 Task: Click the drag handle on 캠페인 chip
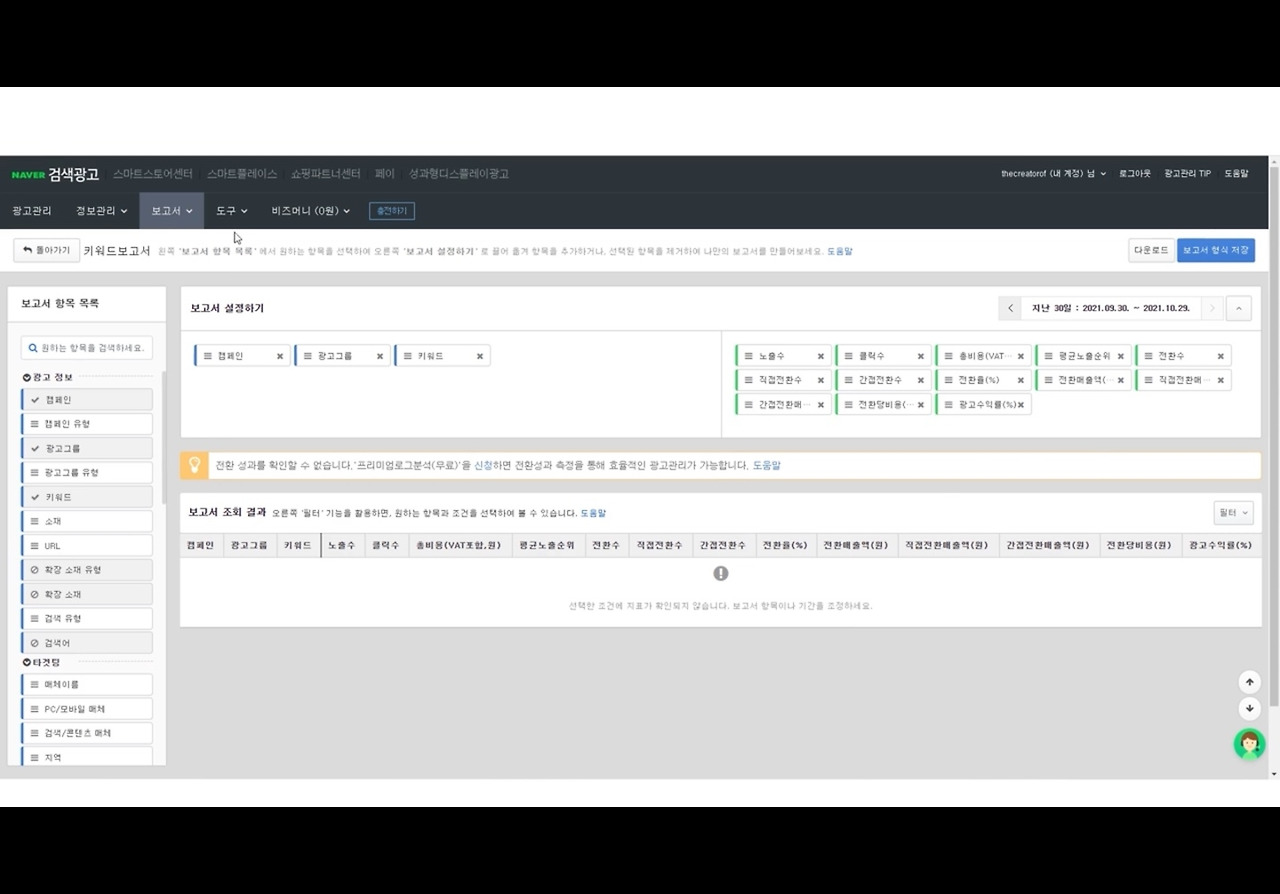pos(207,356)
